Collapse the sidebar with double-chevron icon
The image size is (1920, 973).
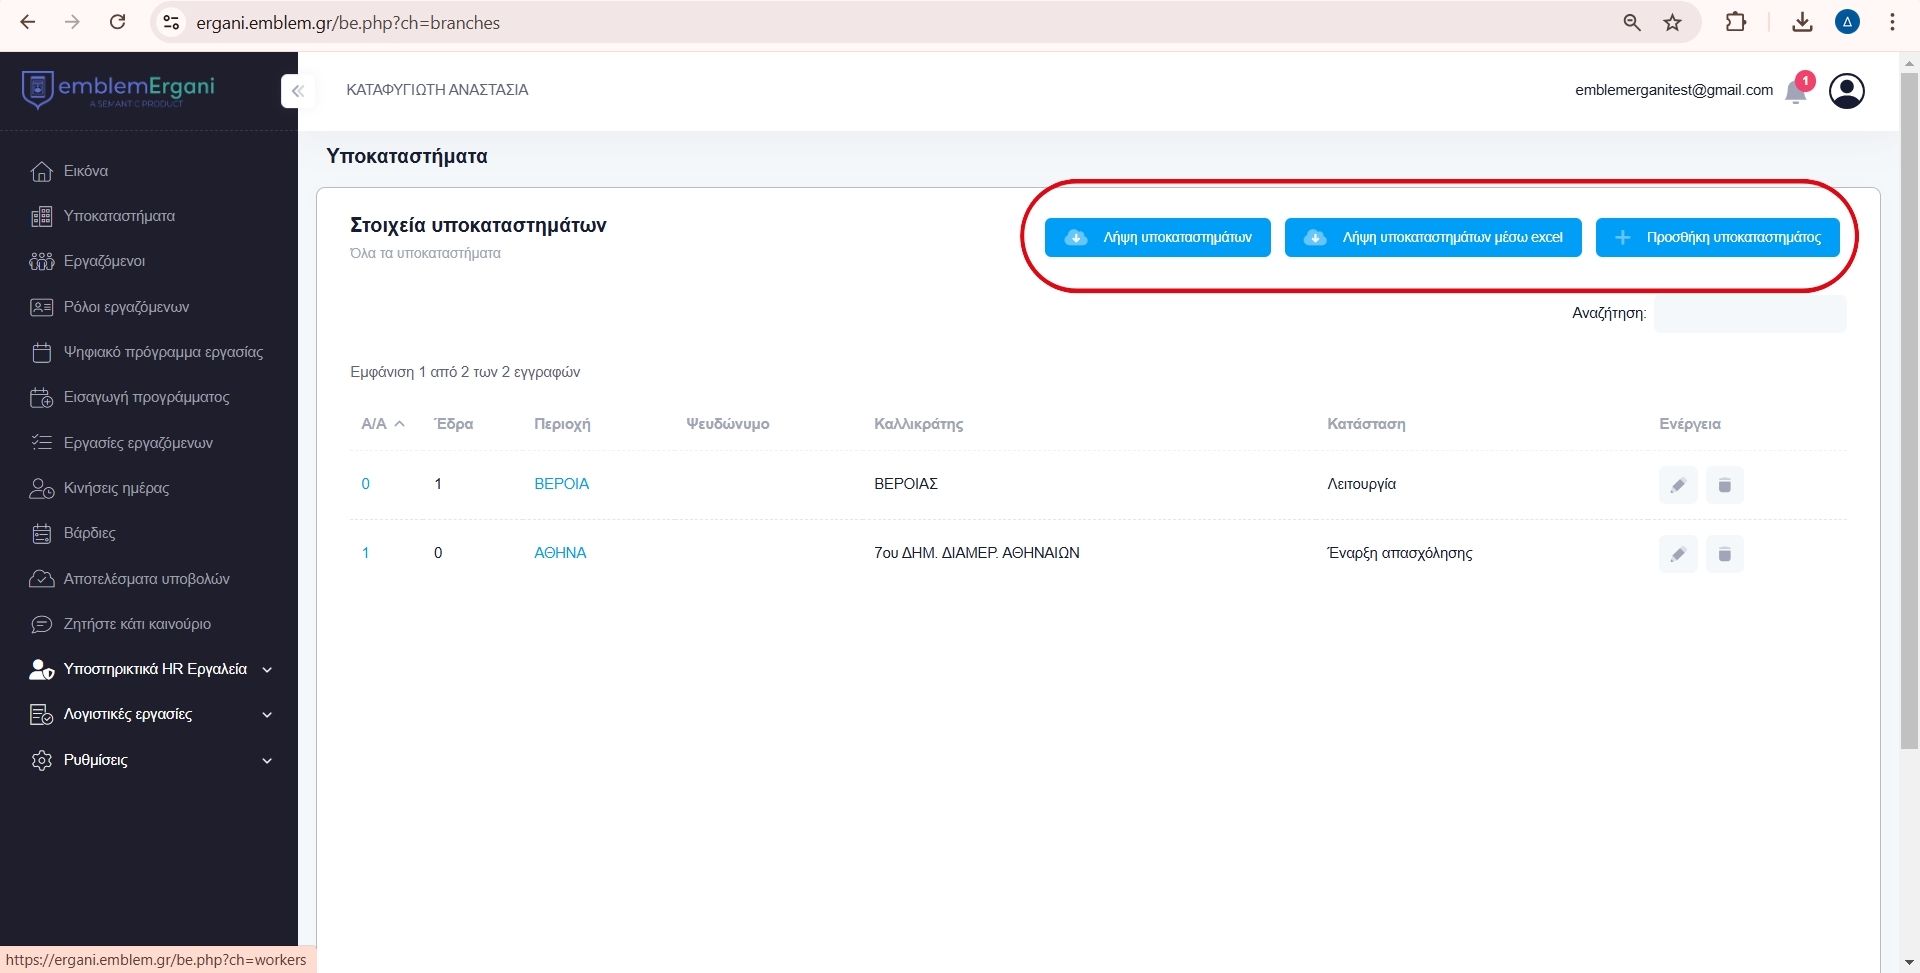(297, 91)
